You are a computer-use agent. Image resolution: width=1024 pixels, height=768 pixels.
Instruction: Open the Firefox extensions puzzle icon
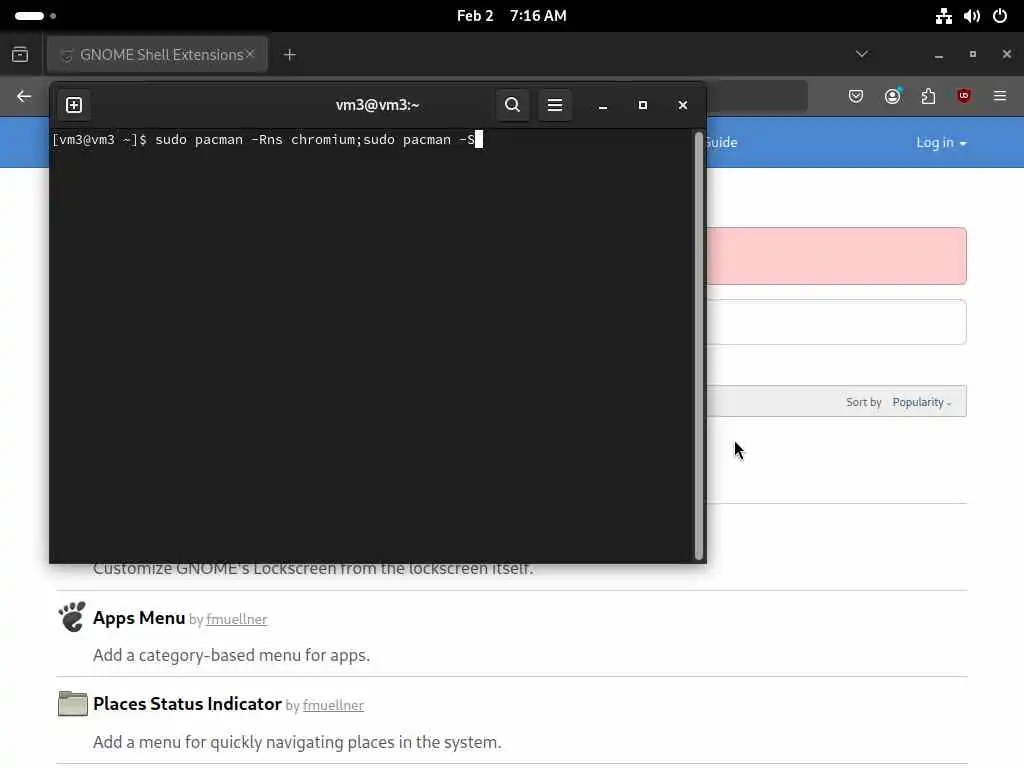click(928, 97)
